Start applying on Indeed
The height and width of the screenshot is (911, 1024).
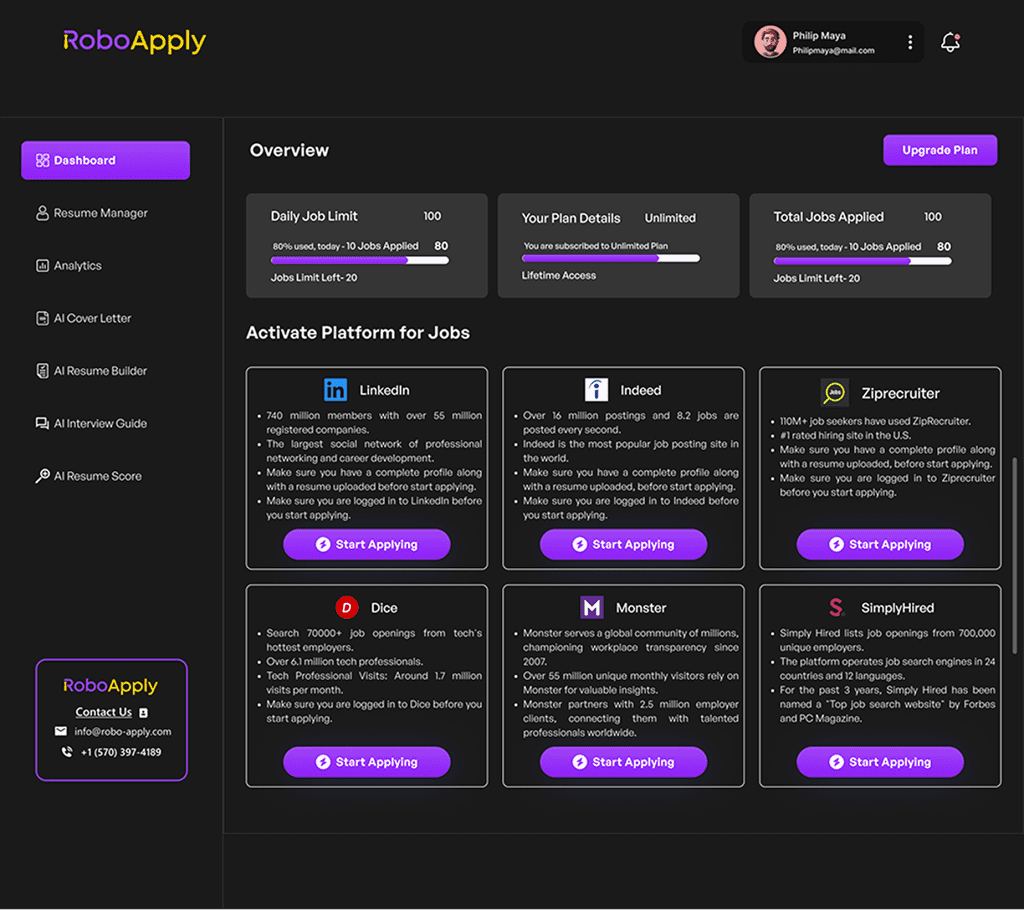(624, 545)
